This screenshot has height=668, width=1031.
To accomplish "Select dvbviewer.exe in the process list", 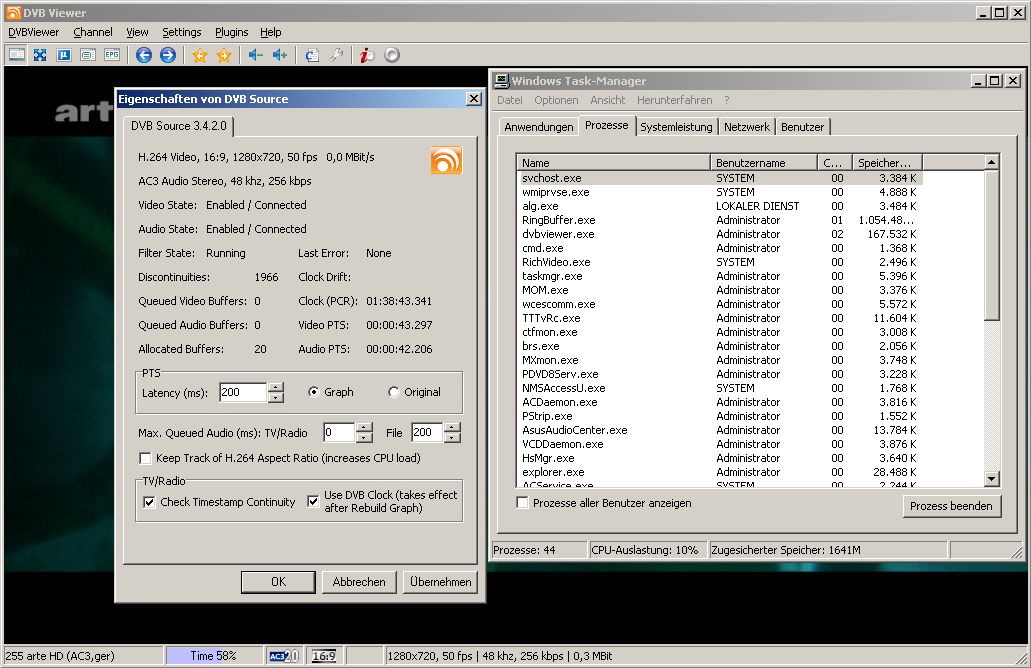I will [x=558, y=234].
